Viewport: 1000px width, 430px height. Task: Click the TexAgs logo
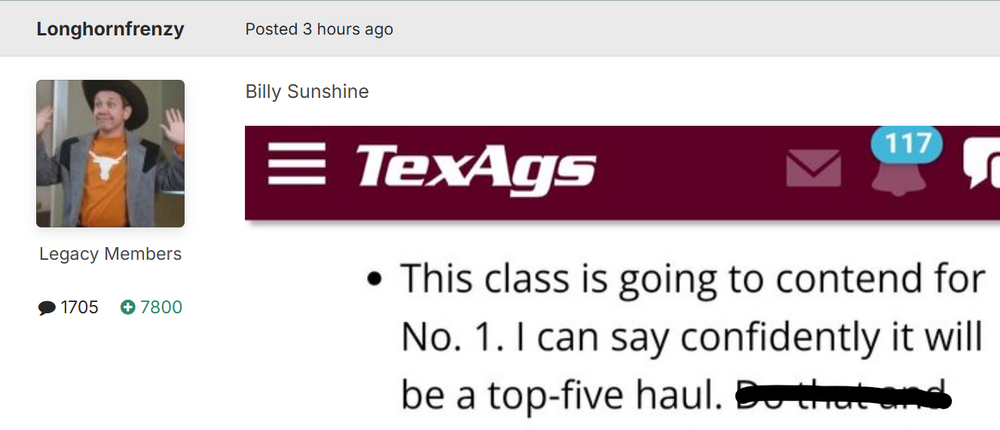(475, 166)
